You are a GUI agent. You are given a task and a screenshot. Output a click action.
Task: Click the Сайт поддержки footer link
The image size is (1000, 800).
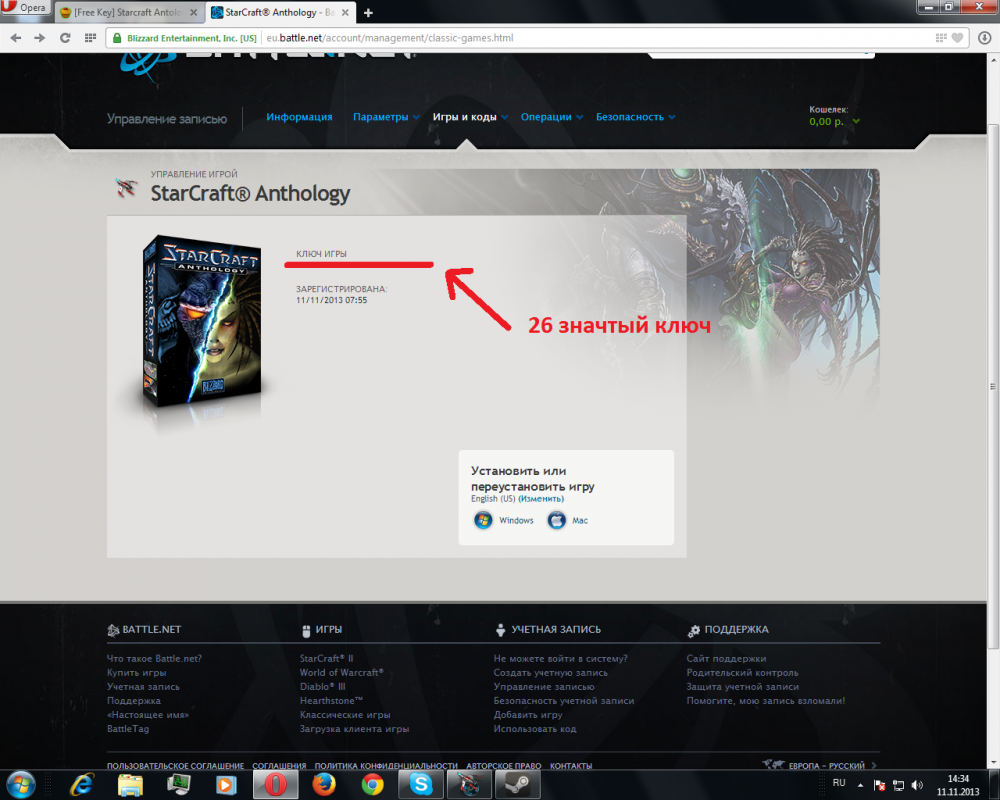(726, 659)
